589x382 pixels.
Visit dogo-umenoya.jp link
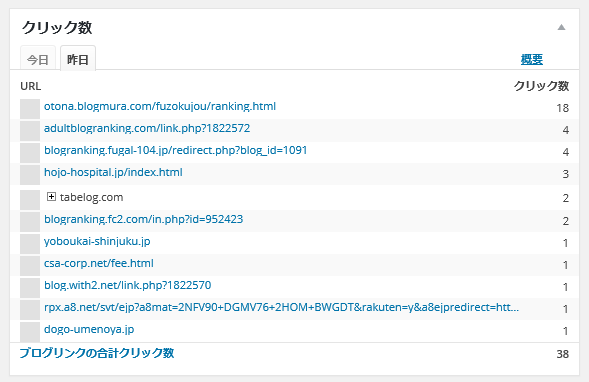(x=89, y=329)
